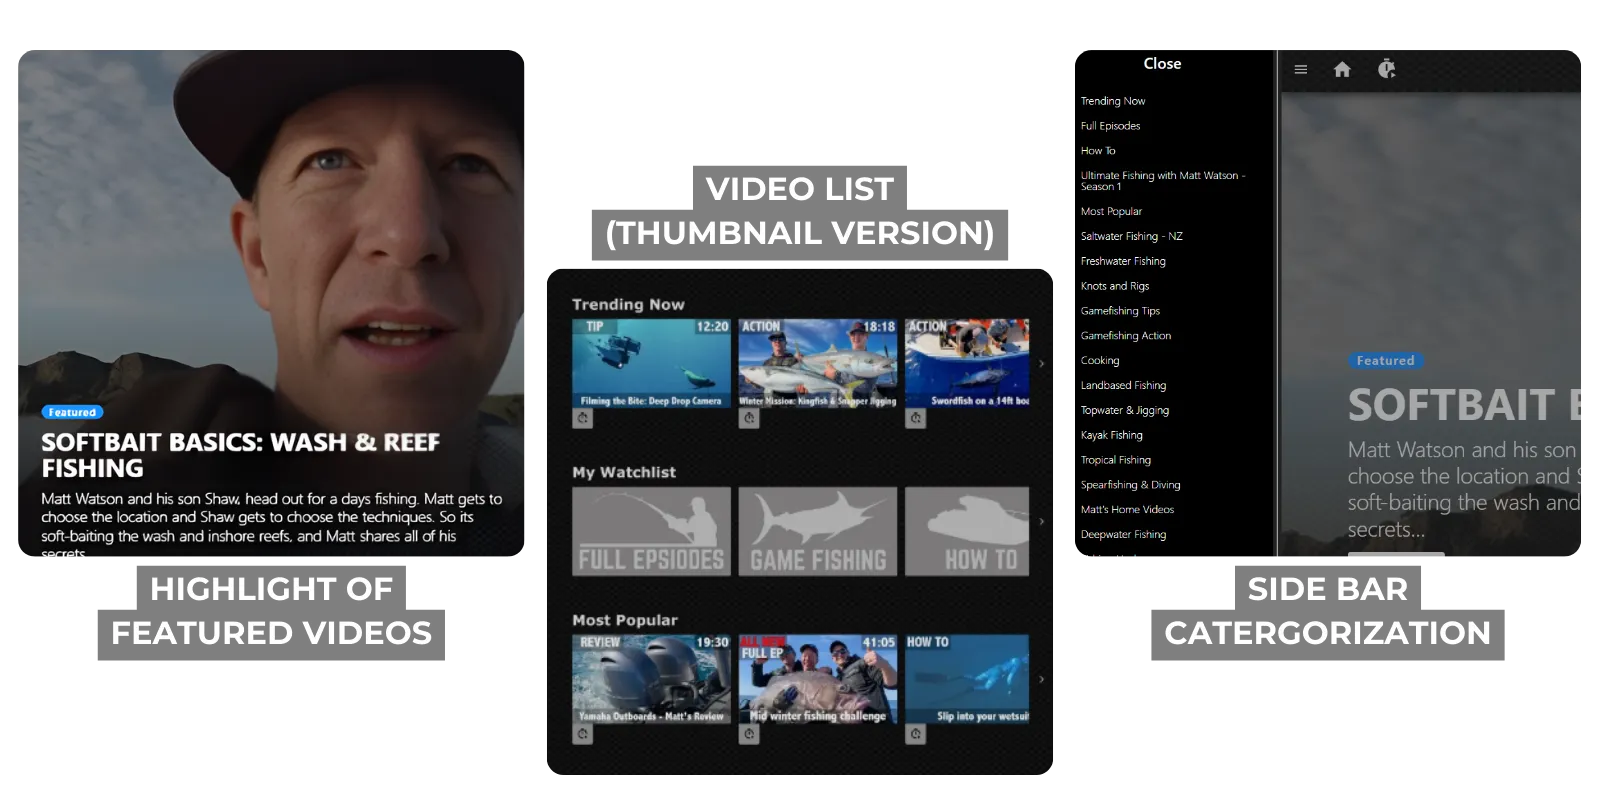
Task: Add Swordfish video to watchlist
Action: click(916, 419)
